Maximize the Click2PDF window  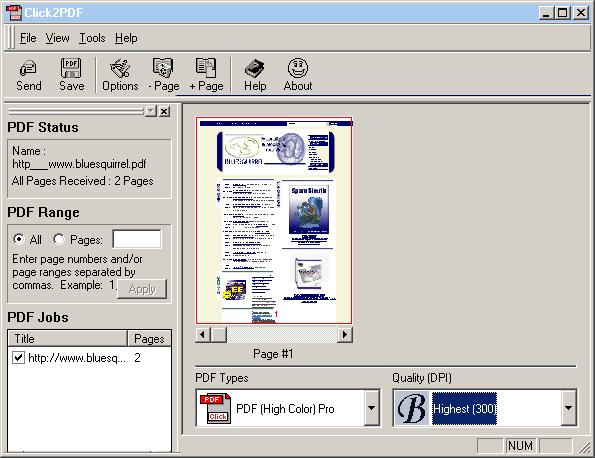[x=562, y=13]
